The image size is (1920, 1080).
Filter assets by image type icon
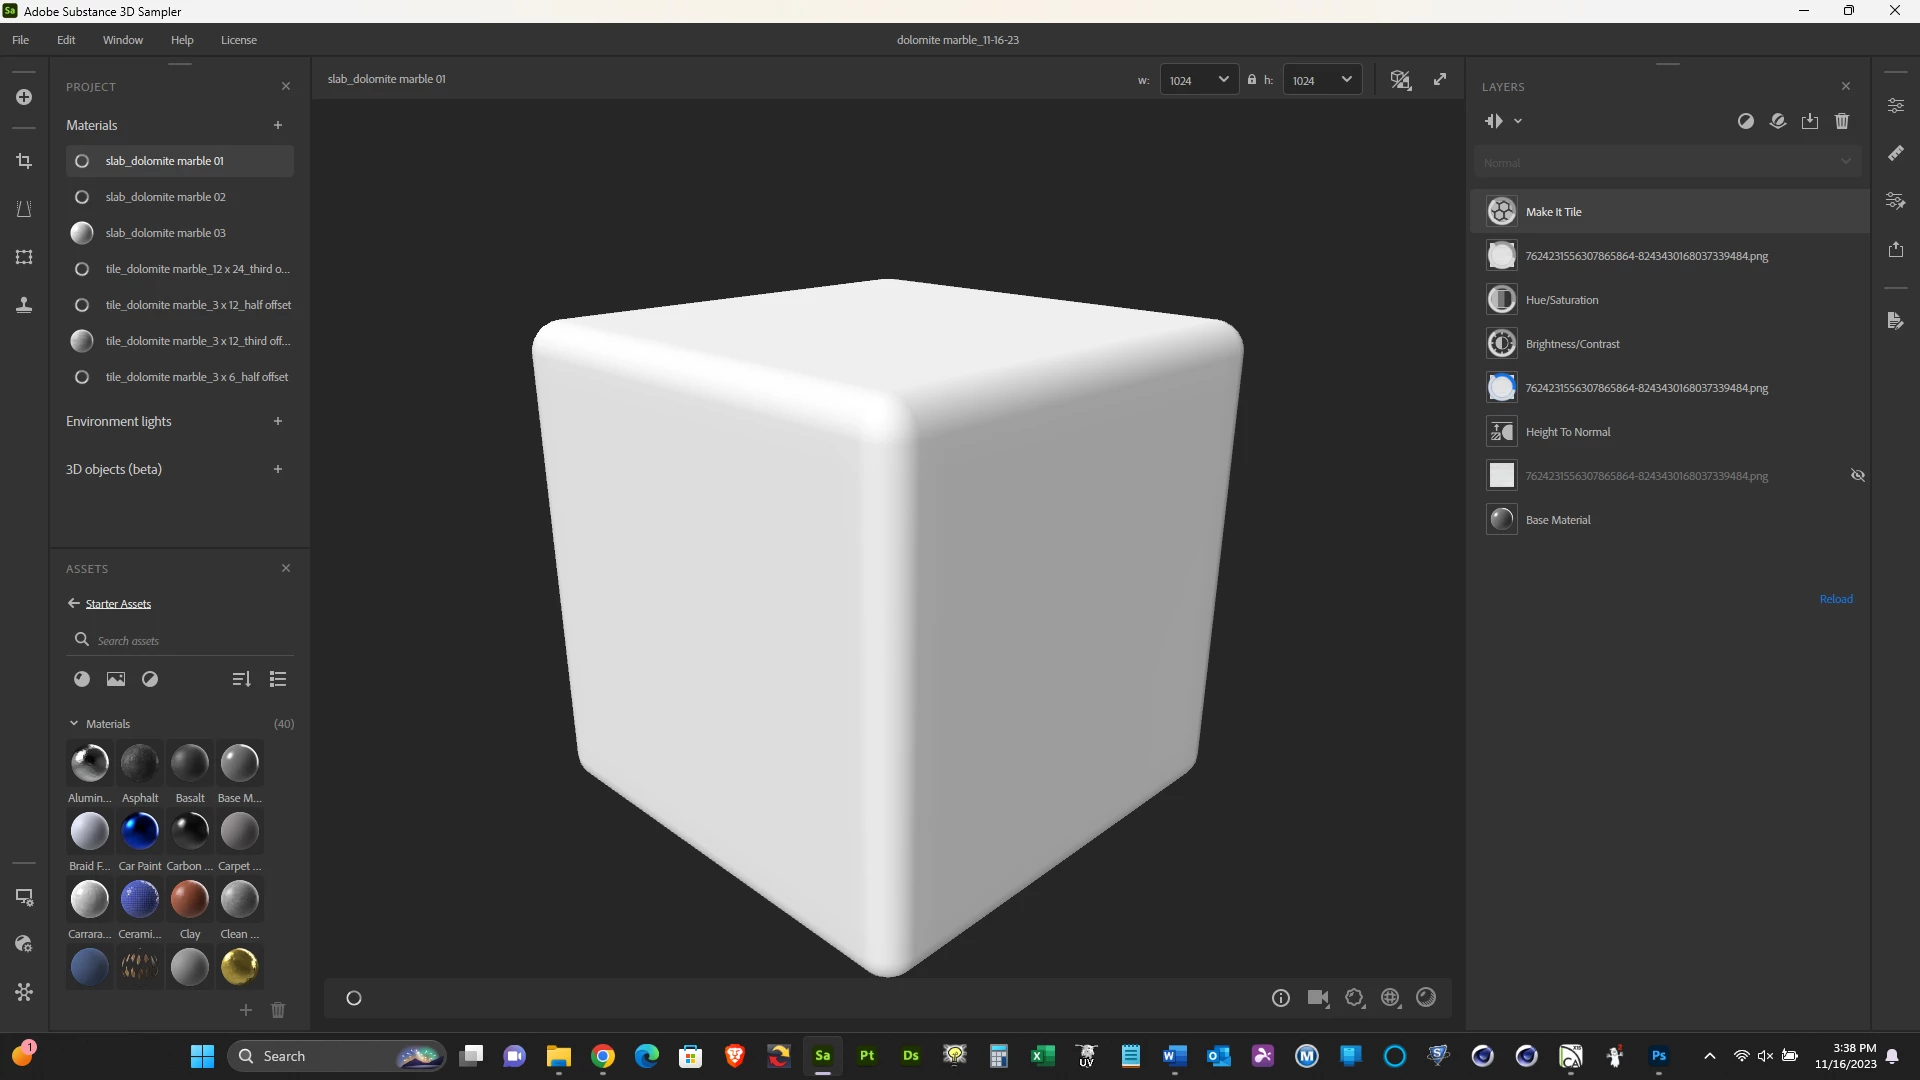pyautogui.click(x=116, y=679)
